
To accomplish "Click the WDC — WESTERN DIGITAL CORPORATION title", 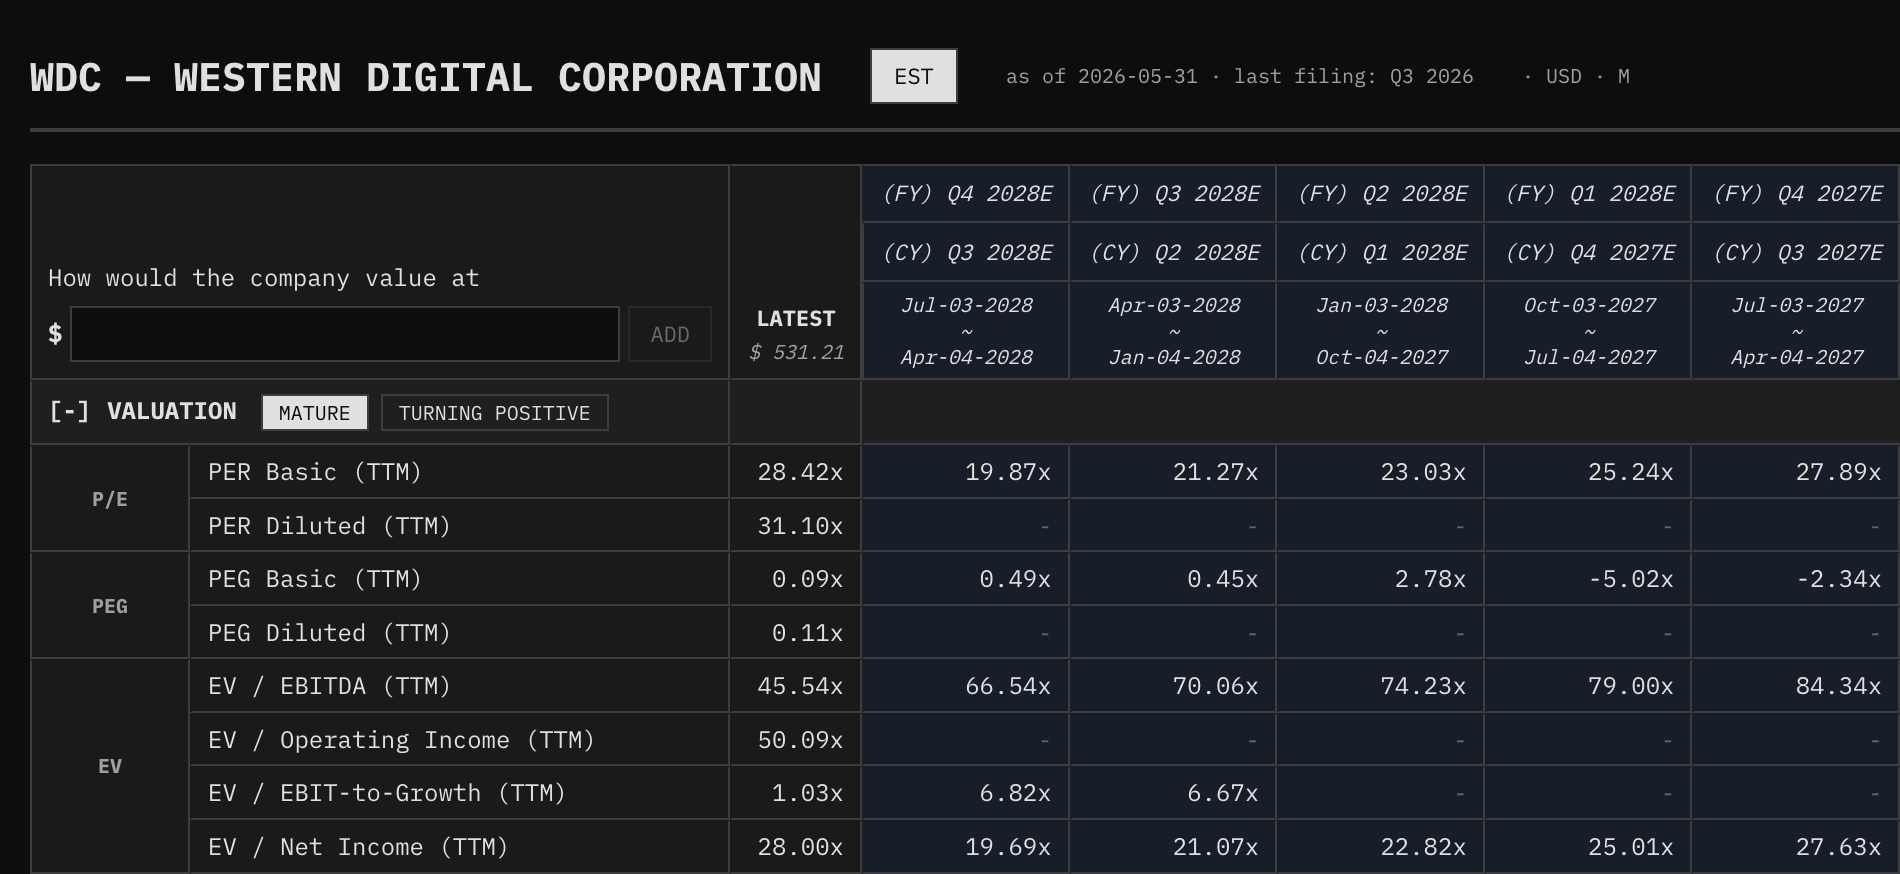I will (x=426, y=78).
